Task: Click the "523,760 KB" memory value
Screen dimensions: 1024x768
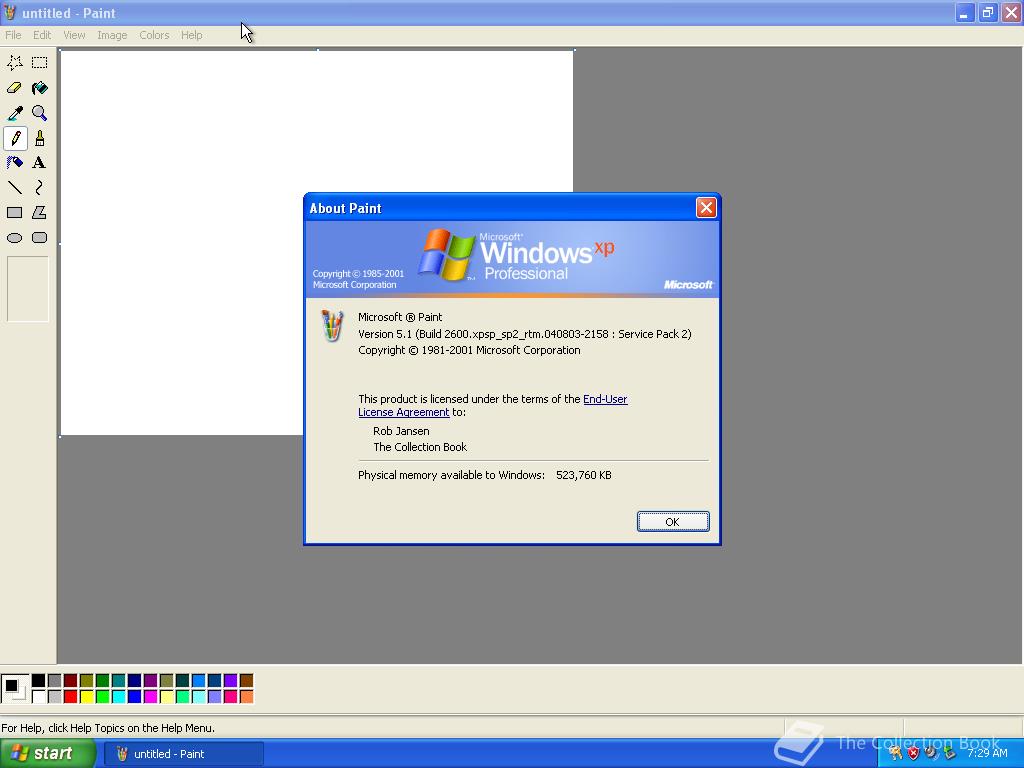Action: tap(584, 475)
